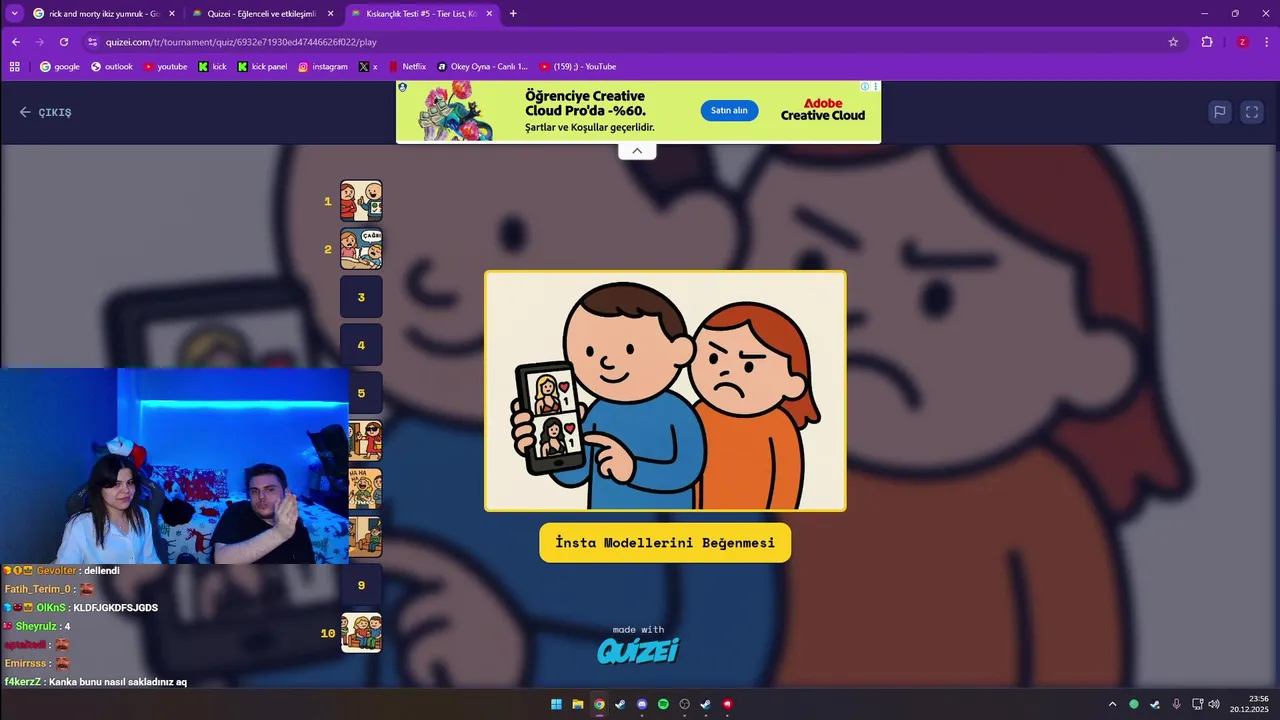1280x720 pixels.
Task: Select the Kıskançlık Testi #5 tab
Action: 420,14
